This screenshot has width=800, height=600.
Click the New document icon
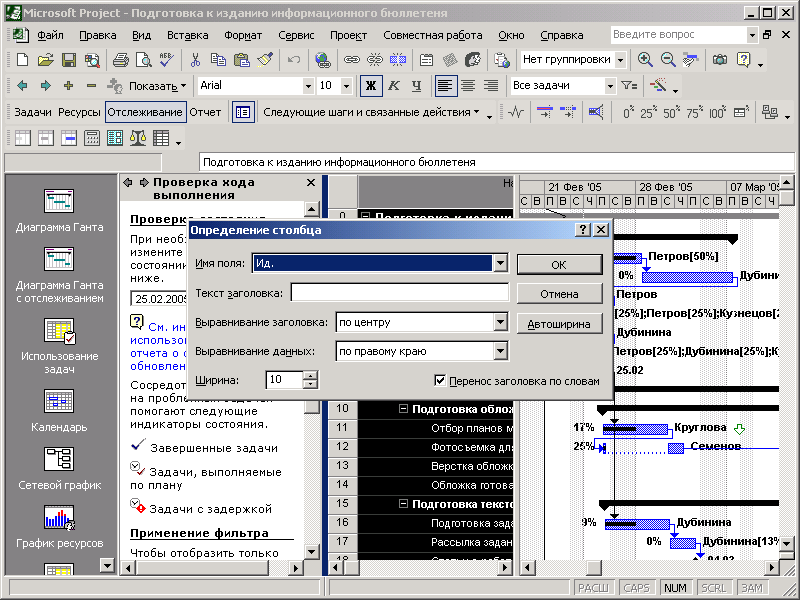point(22,60)
